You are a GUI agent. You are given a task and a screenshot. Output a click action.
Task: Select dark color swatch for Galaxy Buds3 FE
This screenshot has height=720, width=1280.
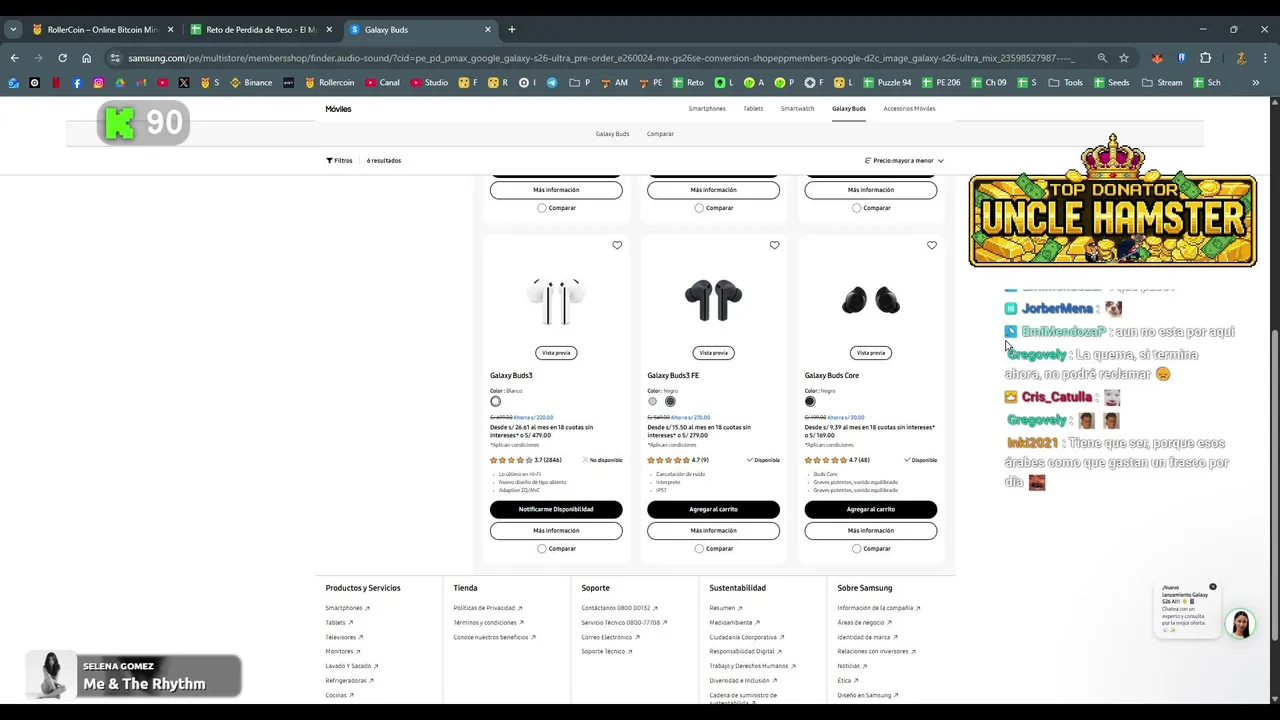point(670,401)
